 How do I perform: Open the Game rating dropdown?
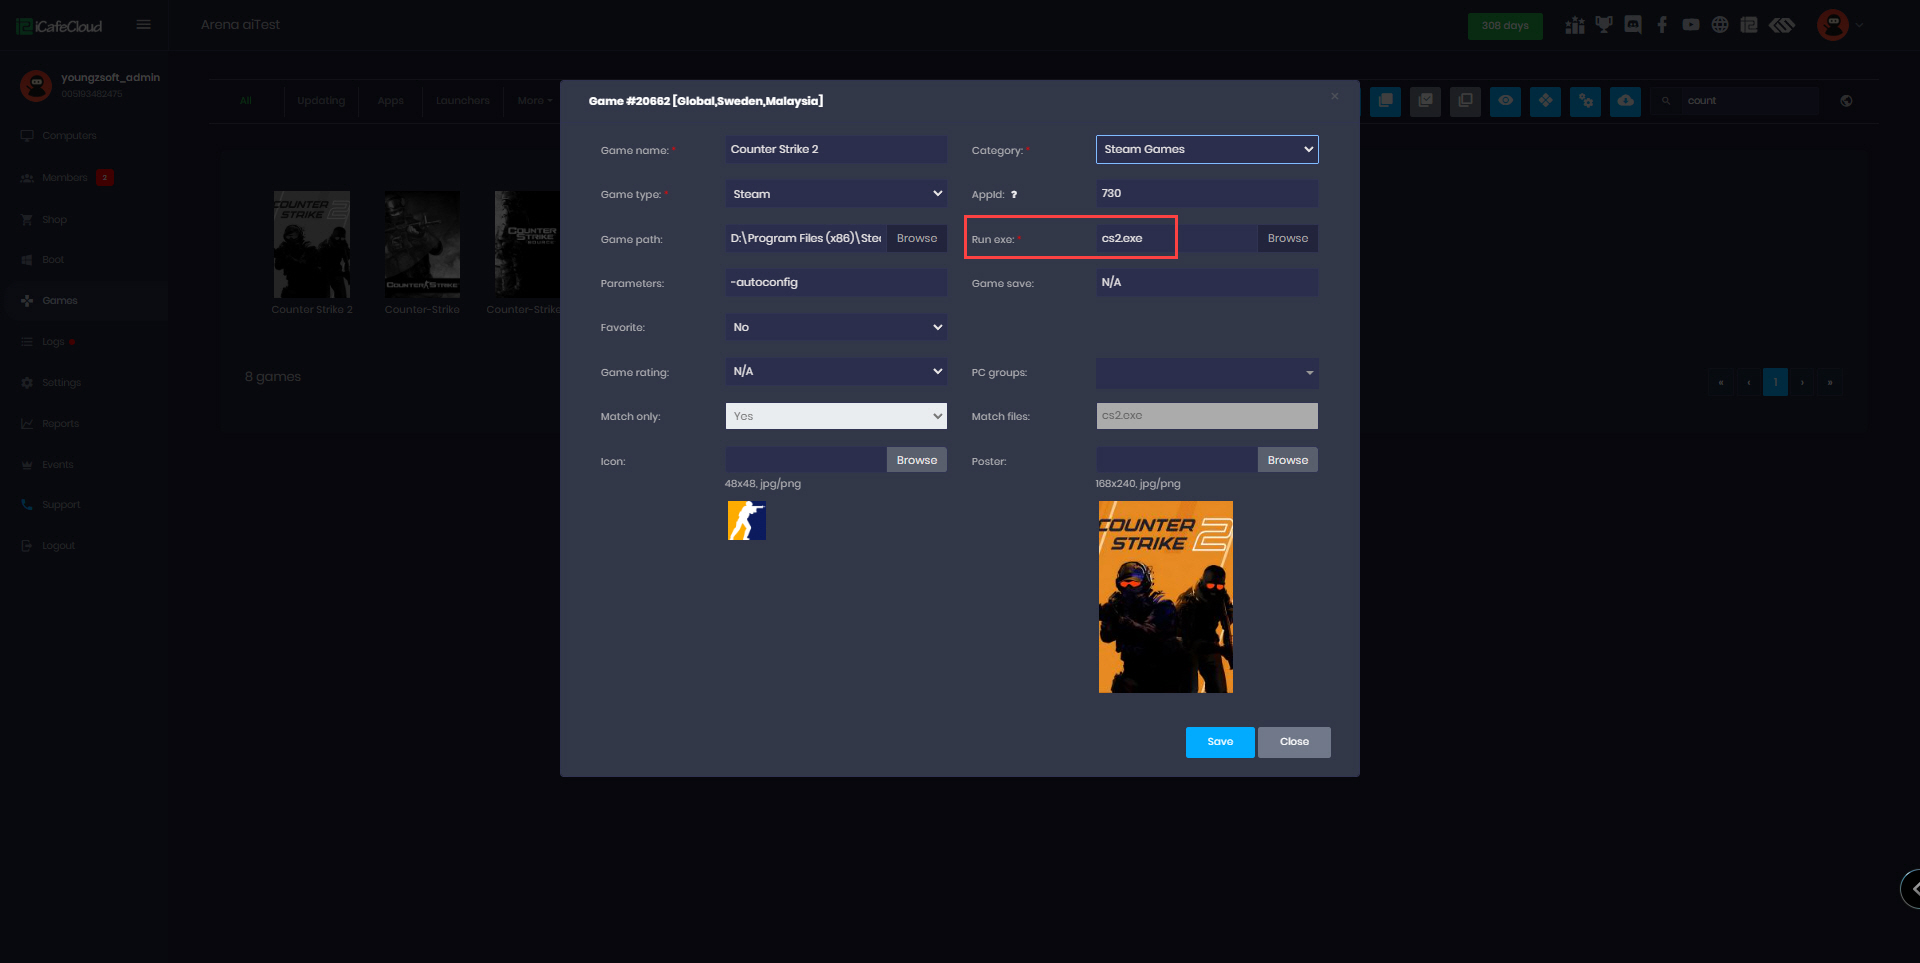[835, 372]
